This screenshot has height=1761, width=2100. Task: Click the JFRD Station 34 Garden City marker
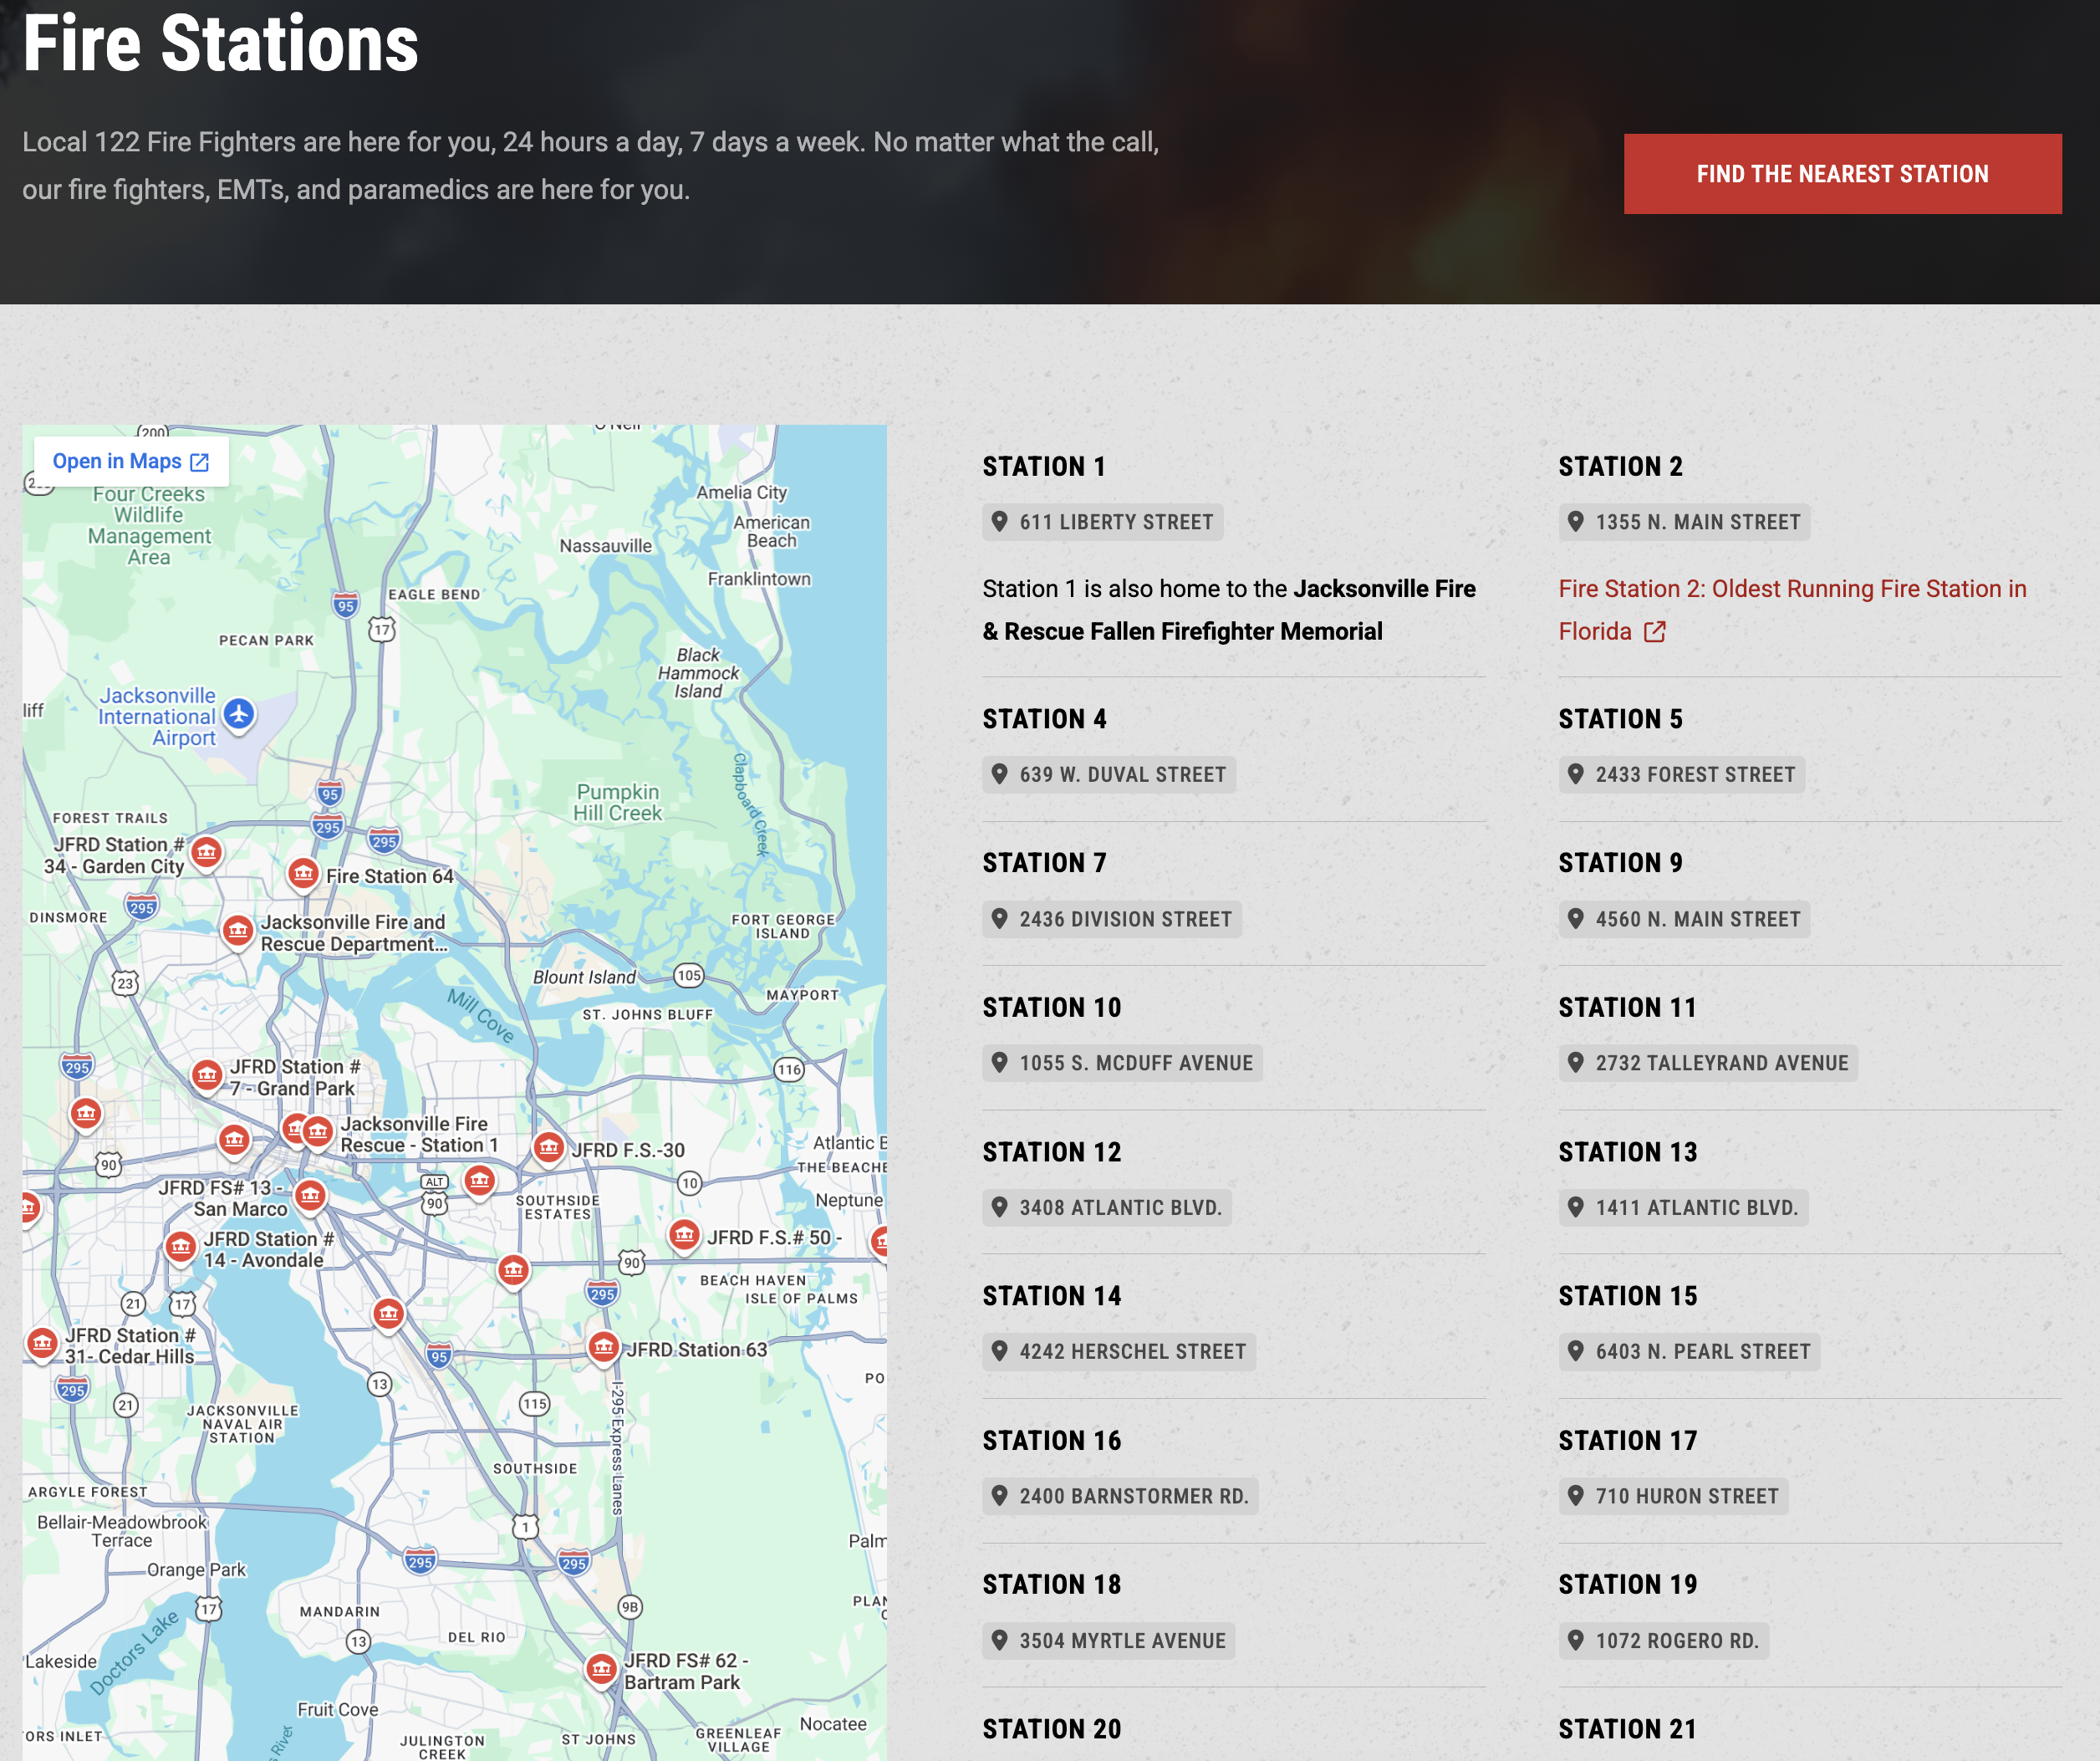[207, 852]
